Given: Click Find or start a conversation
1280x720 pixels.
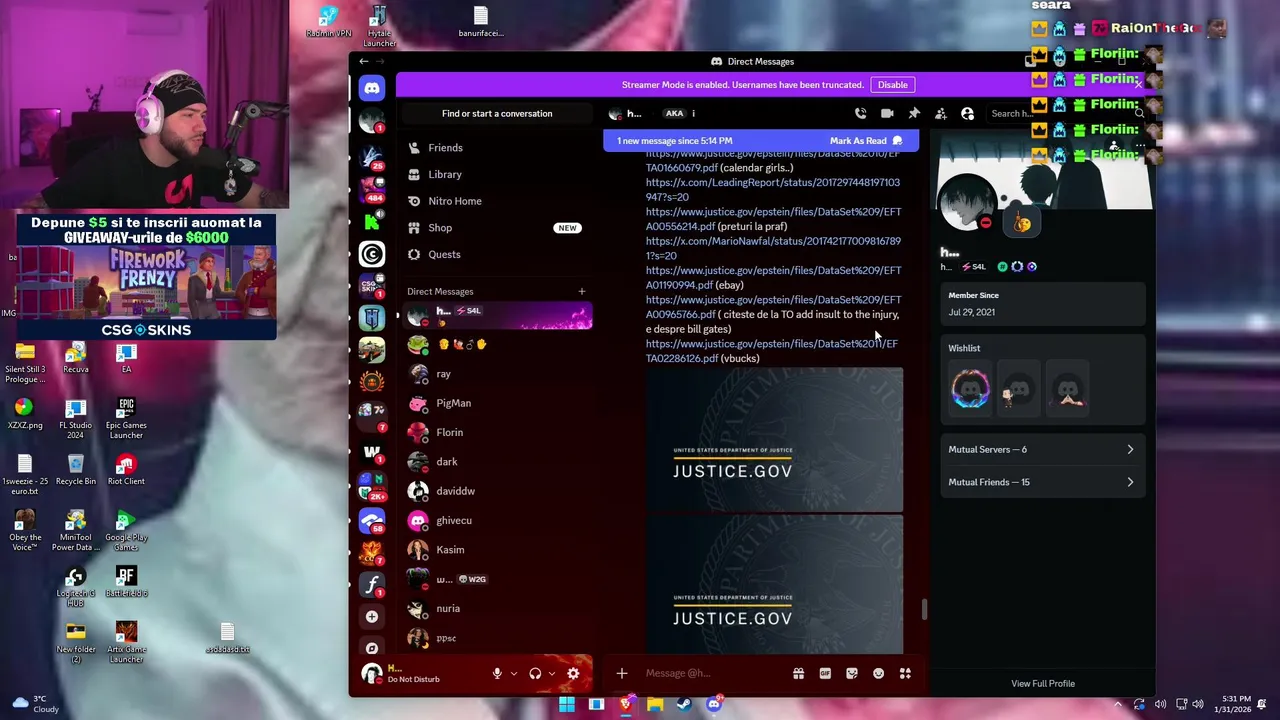Looking at the screenshot, I should coord(497,114).
